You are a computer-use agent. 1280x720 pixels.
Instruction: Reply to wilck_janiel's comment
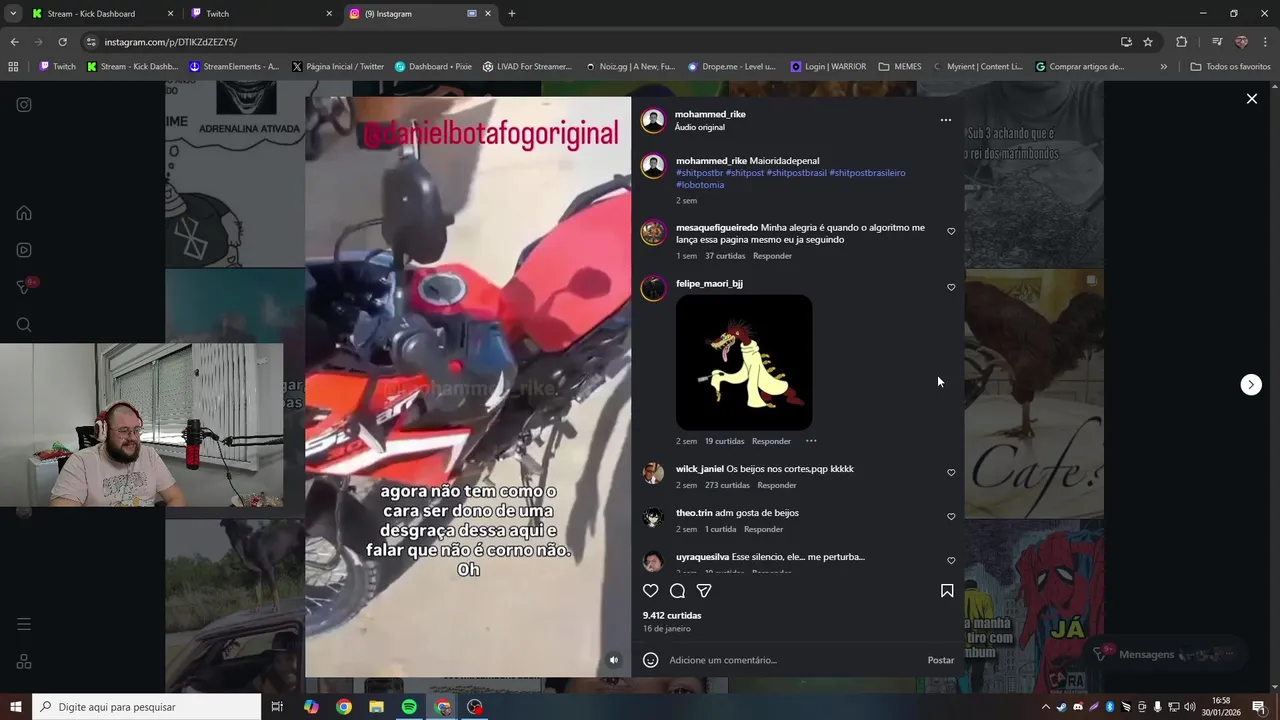(777, 485)
